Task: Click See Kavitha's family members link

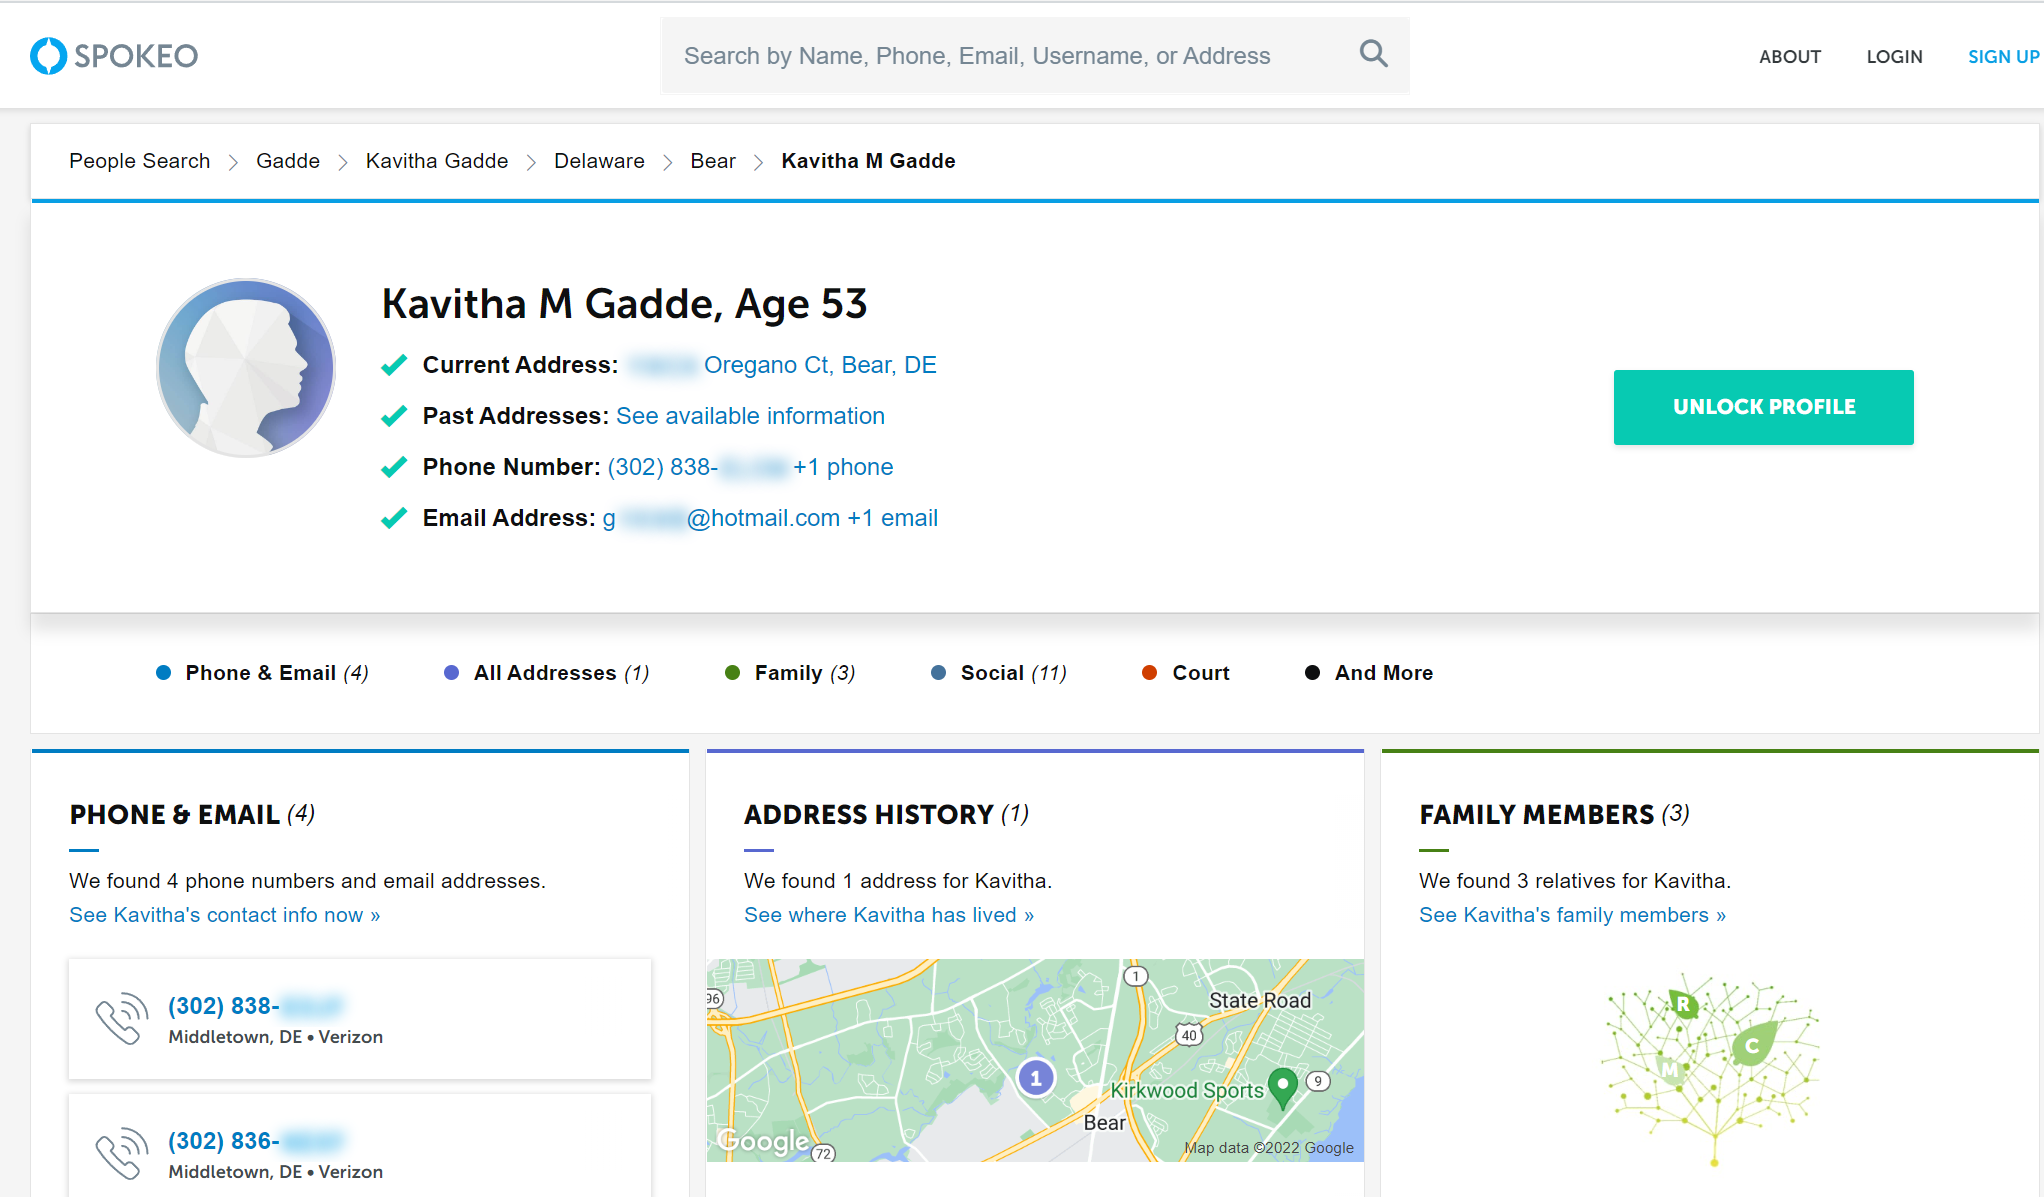Action: [1572, 915]
